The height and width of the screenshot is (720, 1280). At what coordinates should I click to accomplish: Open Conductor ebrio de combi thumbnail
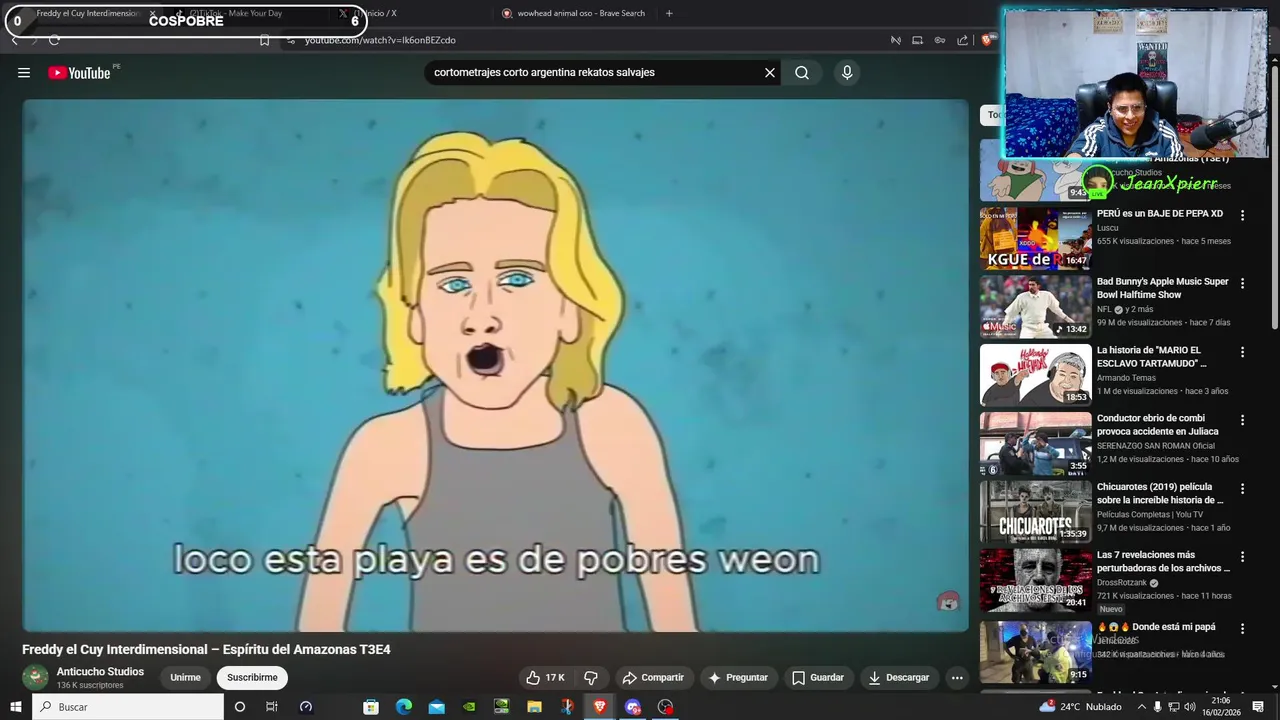point(1035,444)
